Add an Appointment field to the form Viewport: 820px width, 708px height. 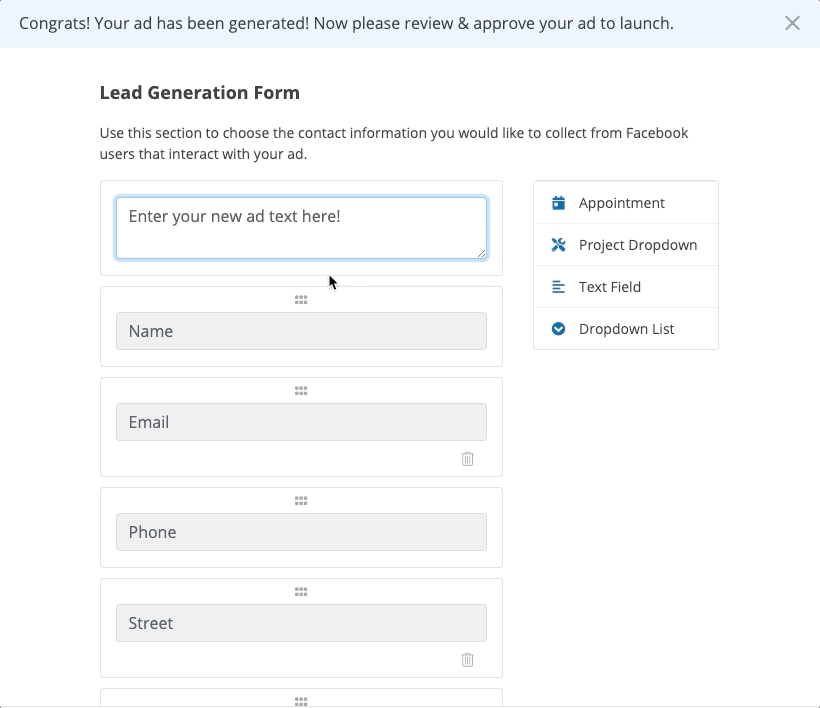tap(621, 203)
